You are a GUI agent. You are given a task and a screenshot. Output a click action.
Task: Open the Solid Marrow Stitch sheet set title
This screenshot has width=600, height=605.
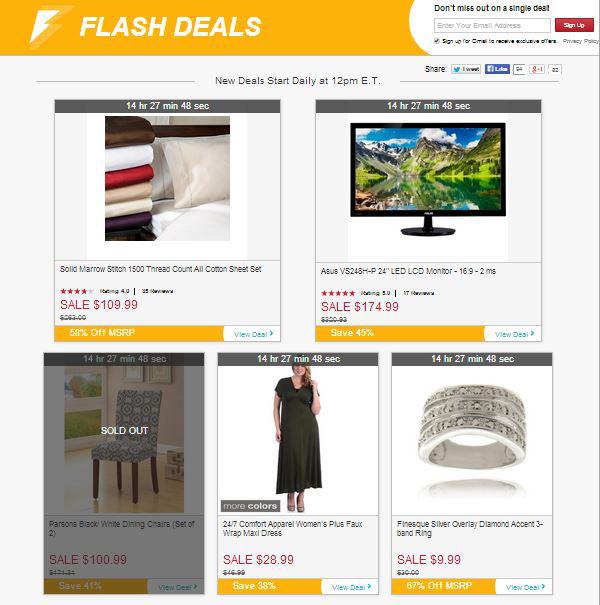161,269
